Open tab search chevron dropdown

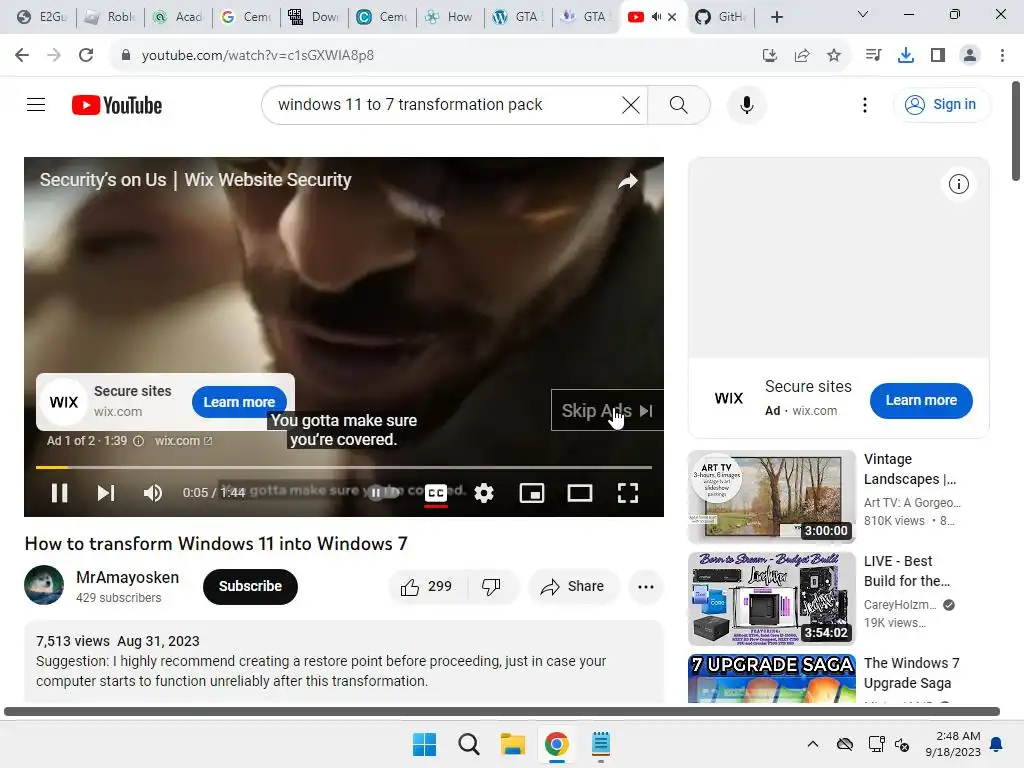(863, 14)
